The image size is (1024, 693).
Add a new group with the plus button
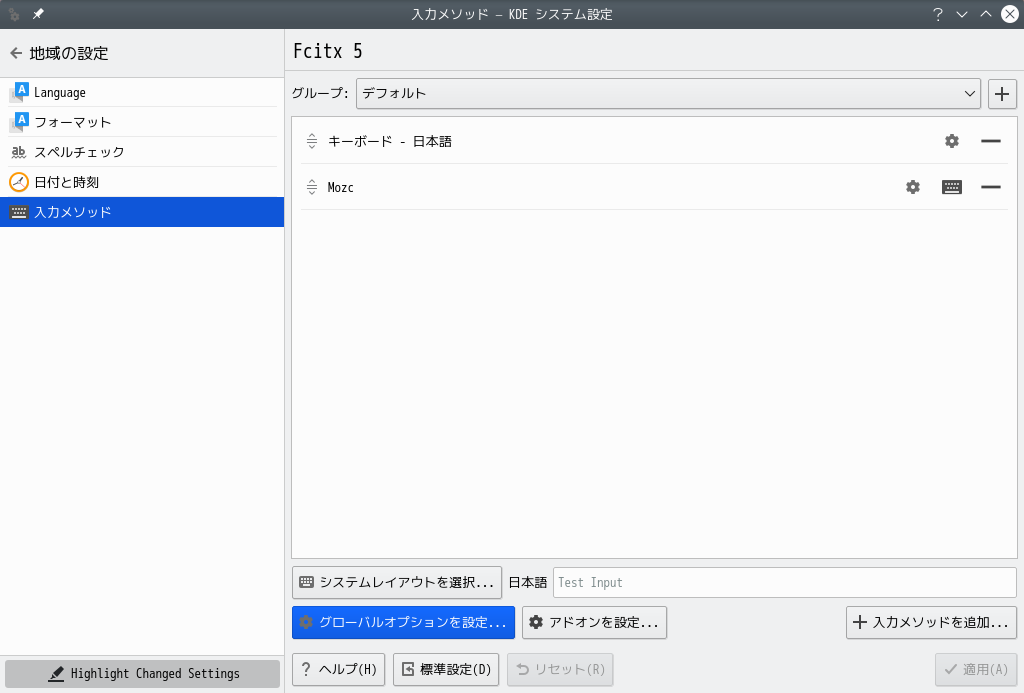point(1002,93)
